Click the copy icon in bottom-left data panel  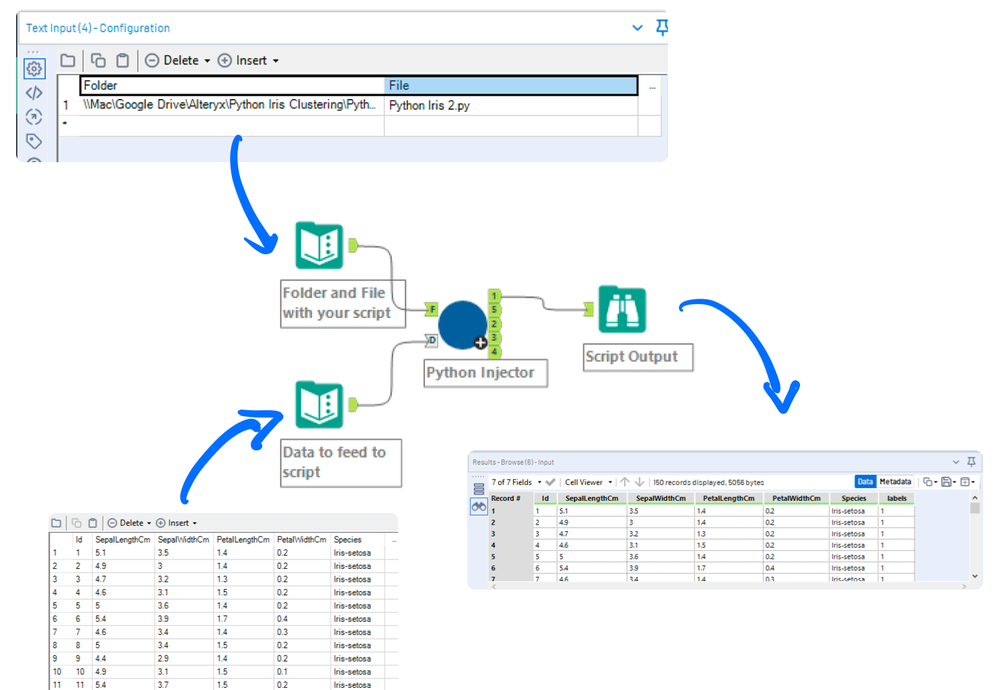tap(76, 523)
